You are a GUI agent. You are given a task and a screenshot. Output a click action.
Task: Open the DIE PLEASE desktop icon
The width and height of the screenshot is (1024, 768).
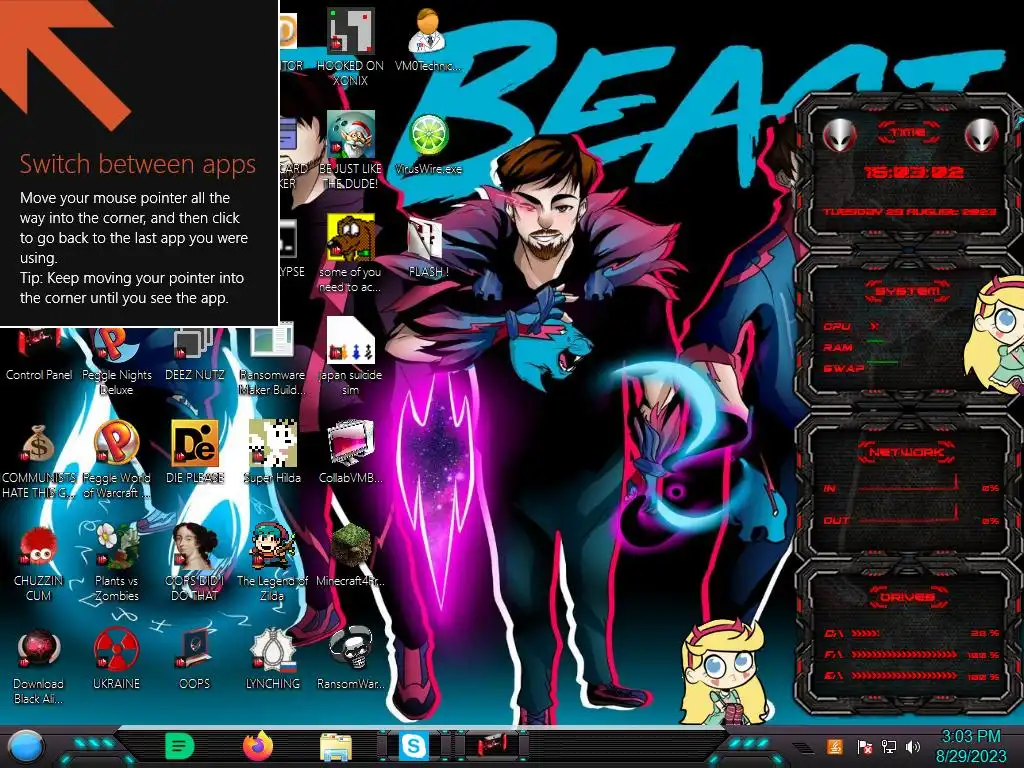[195, 452]
